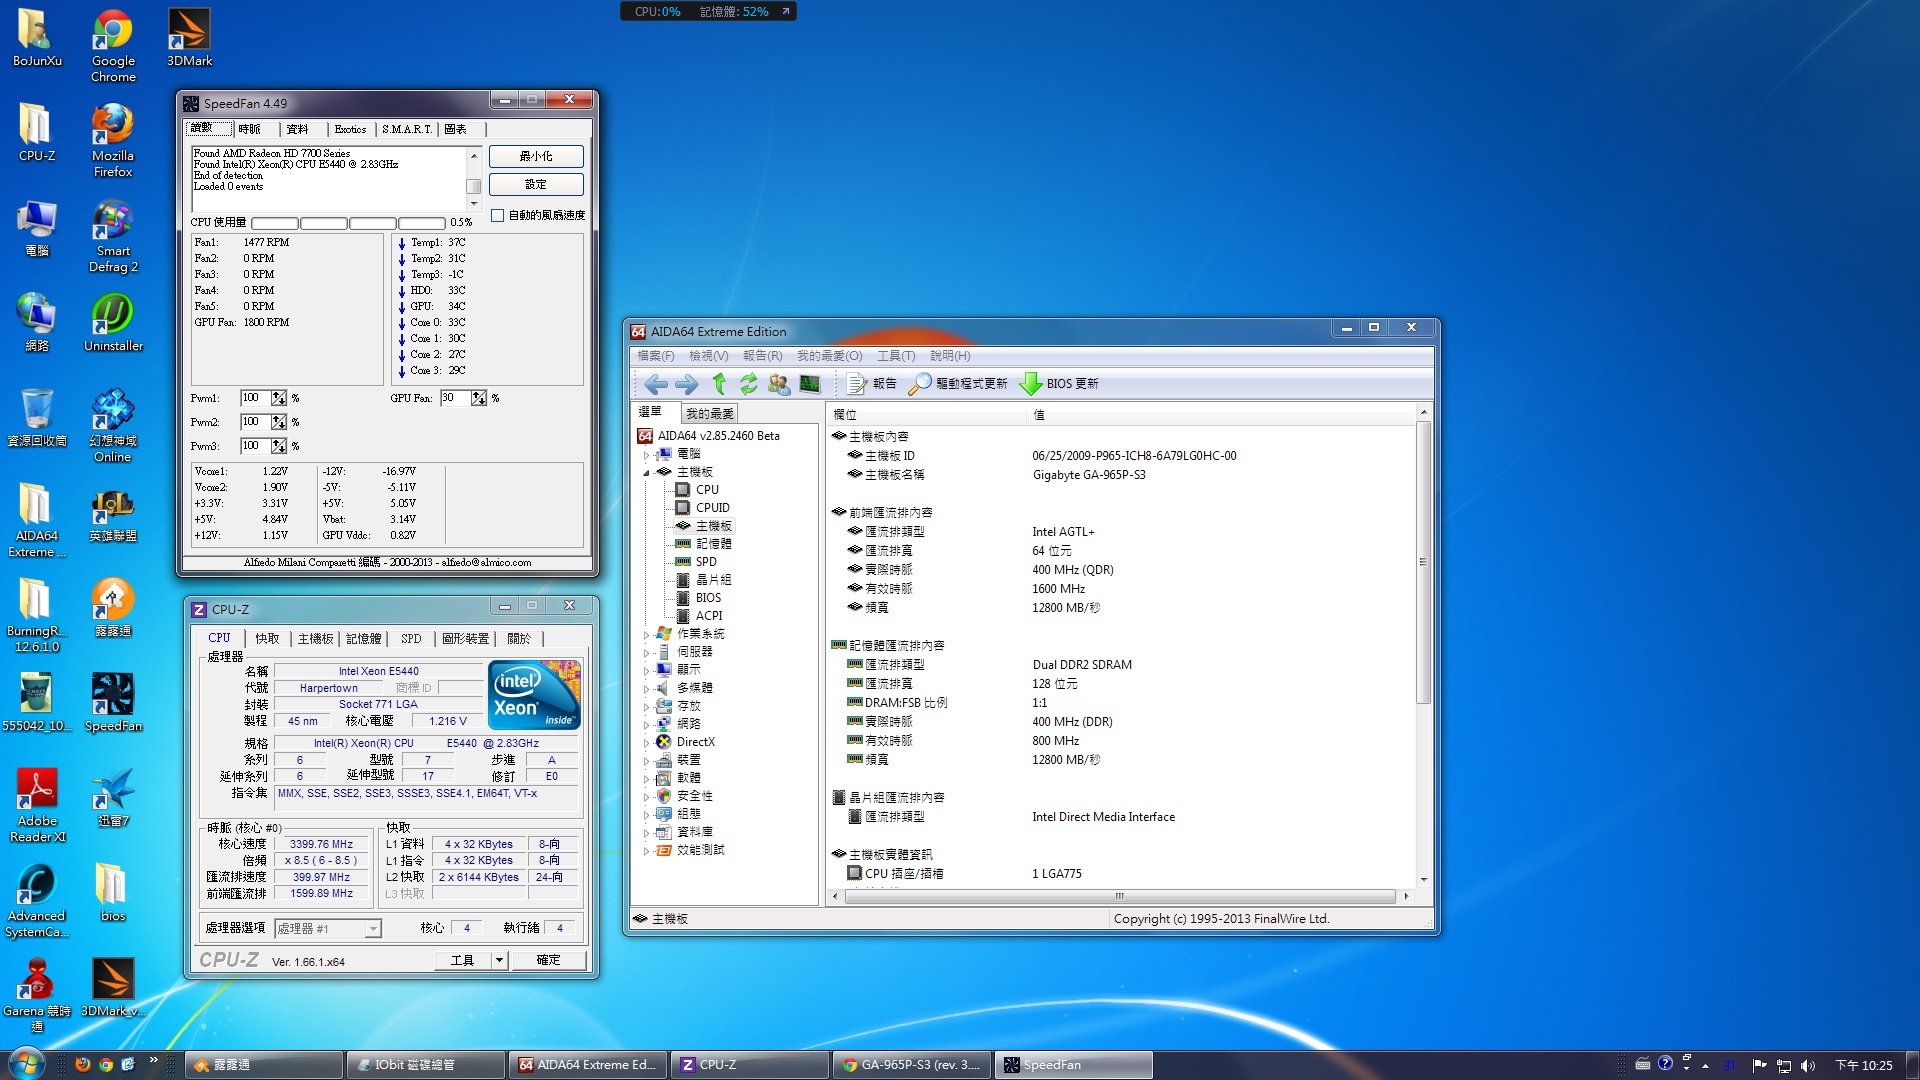Click the 報告 report toolbar button

(872, 384)
